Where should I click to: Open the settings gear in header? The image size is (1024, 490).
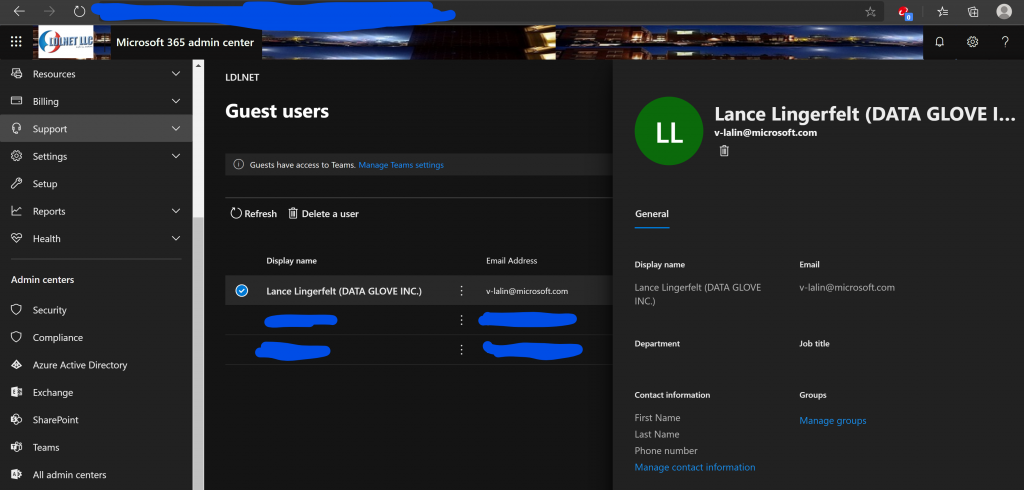coord(972,42)
